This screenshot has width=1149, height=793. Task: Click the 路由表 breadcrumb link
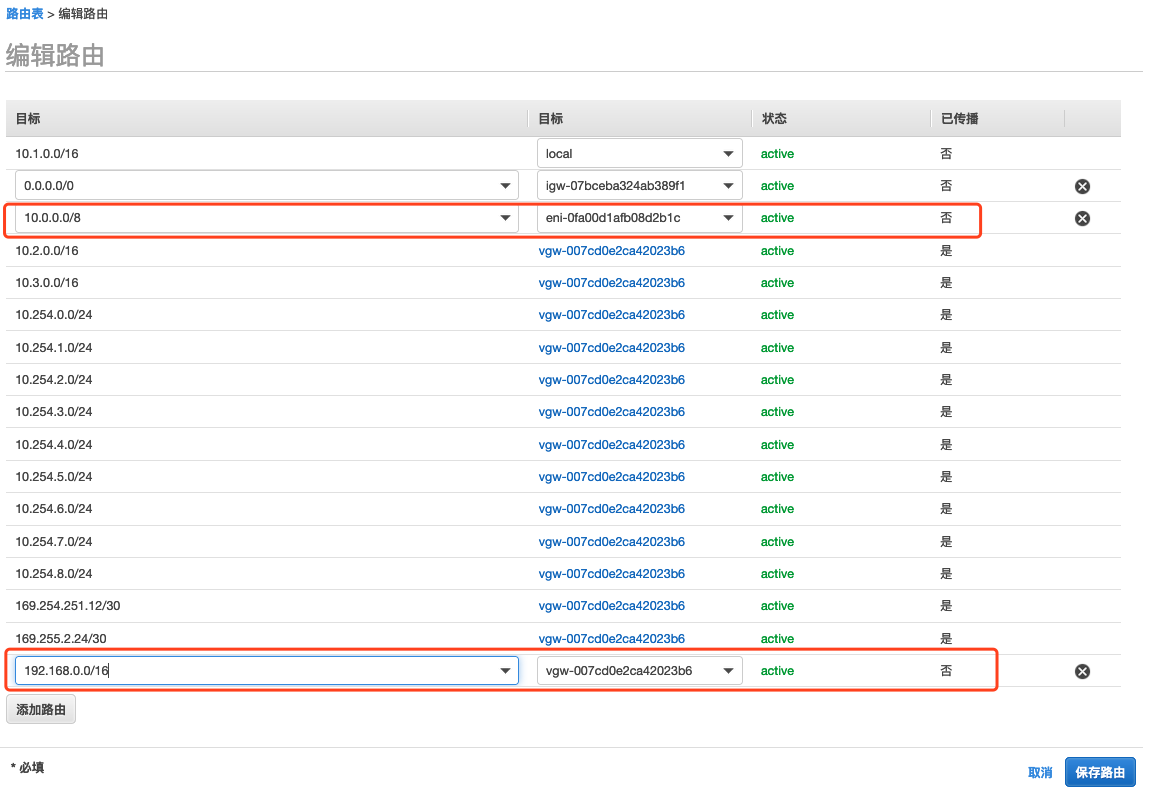[x=24, y=14]
